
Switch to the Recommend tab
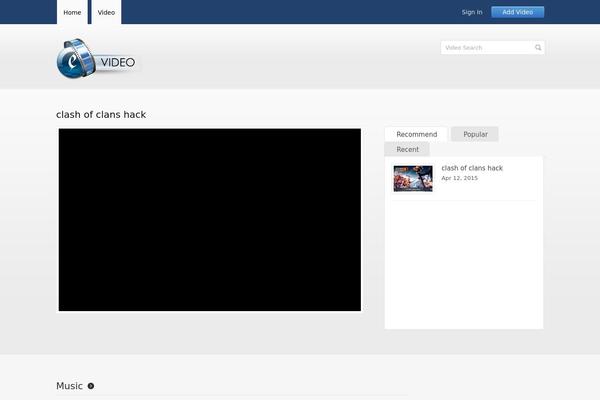[416, 134]
